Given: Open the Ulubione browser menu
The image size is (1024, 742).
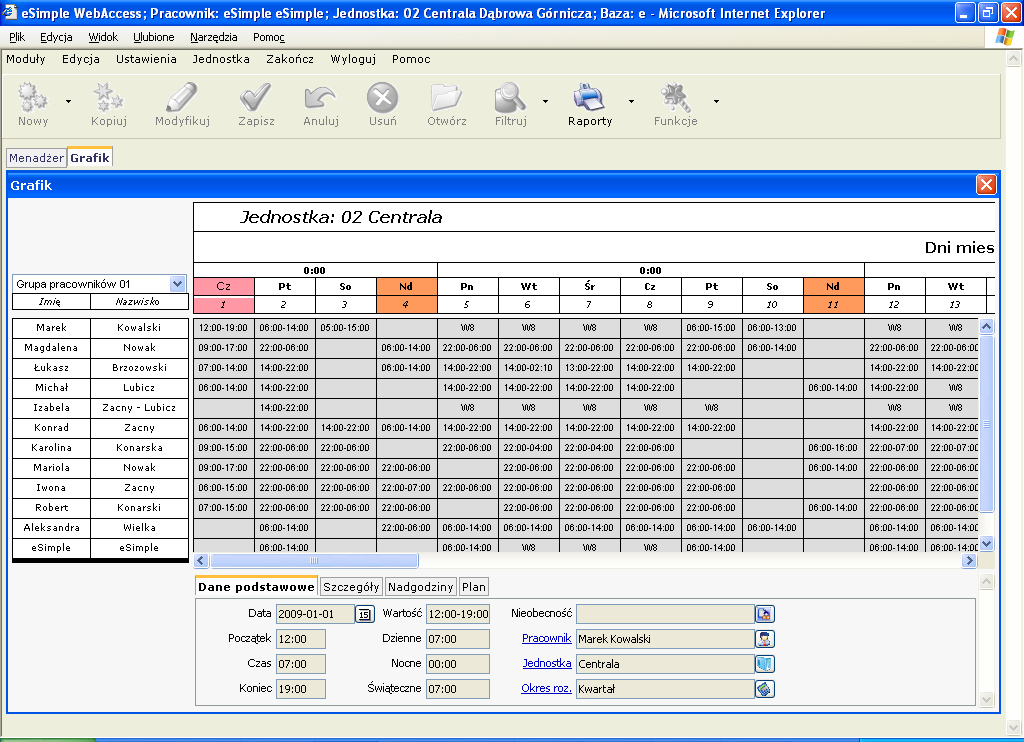Looking at the screenshot, I should pos(153,37).
